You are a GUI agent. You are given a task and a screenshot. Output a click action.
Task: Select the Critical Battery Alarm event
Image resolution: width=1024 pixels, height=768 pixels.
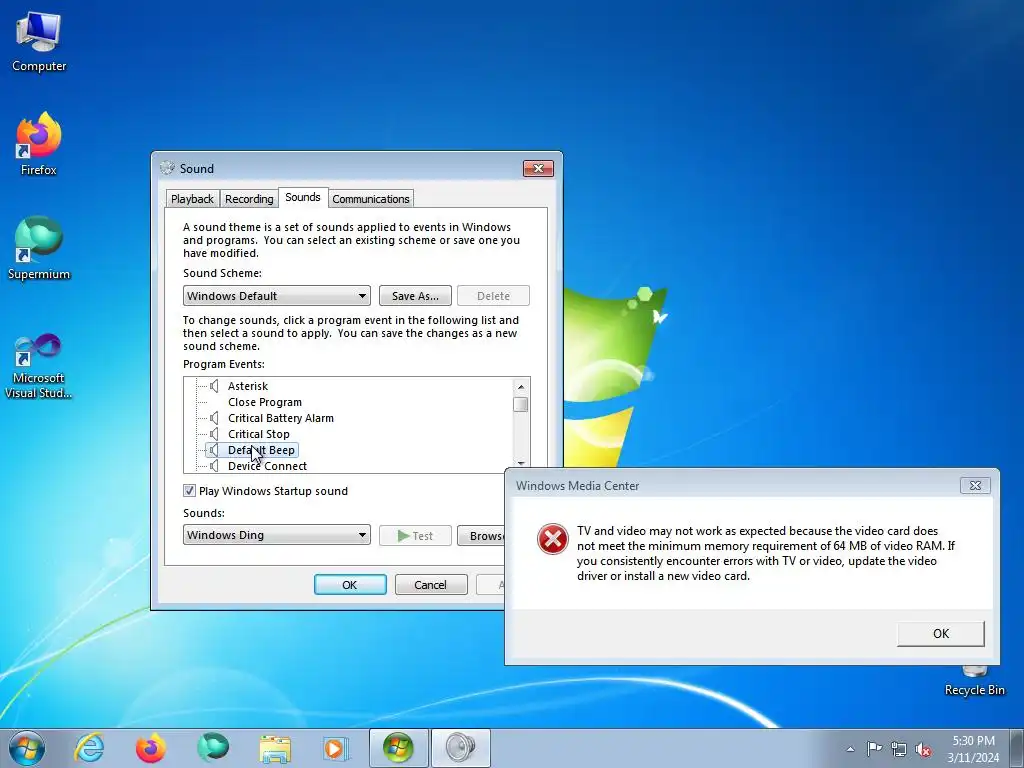coord(281,418)
